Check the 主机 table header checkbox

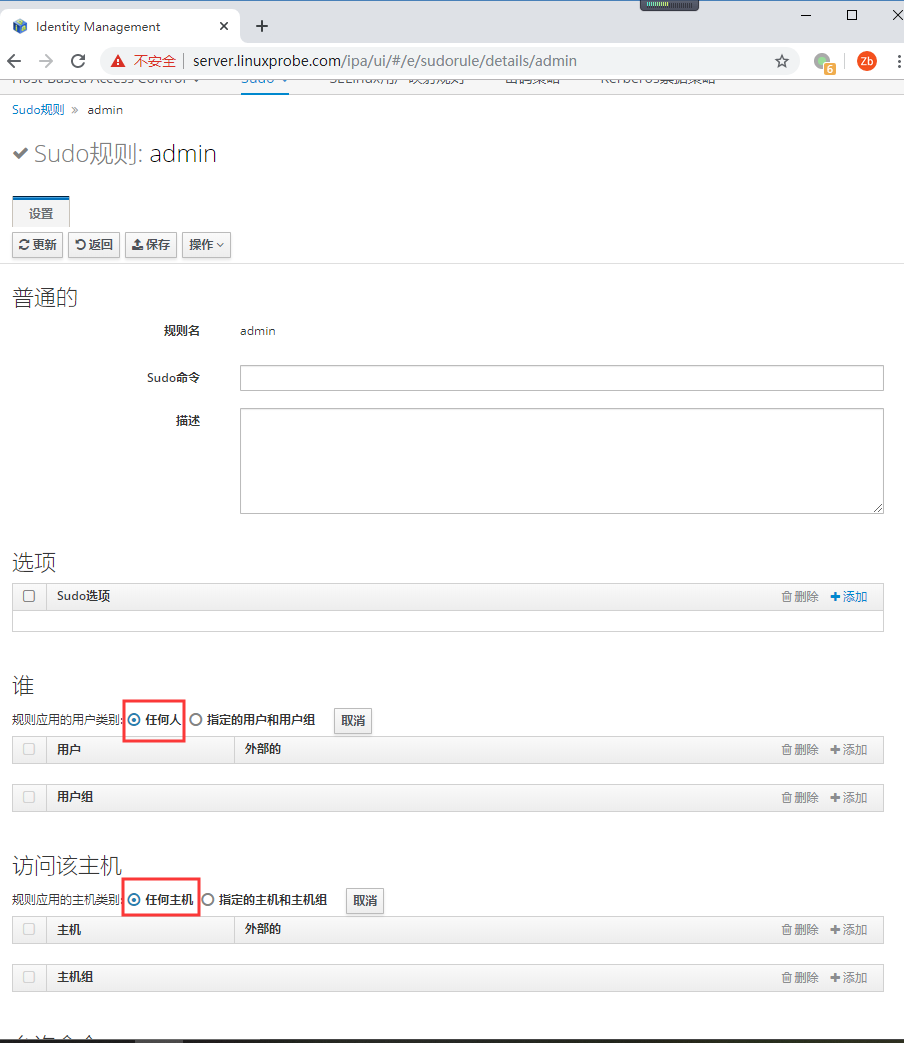pyautogui.click(x=29, y=929)
